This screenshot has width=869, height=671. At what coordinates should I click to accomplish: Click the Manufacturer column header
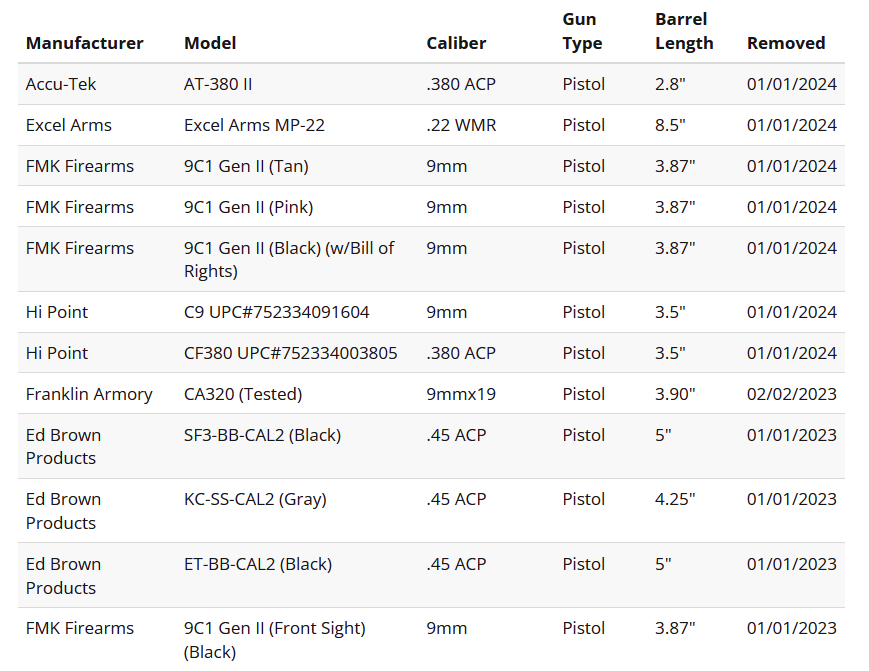84,43
